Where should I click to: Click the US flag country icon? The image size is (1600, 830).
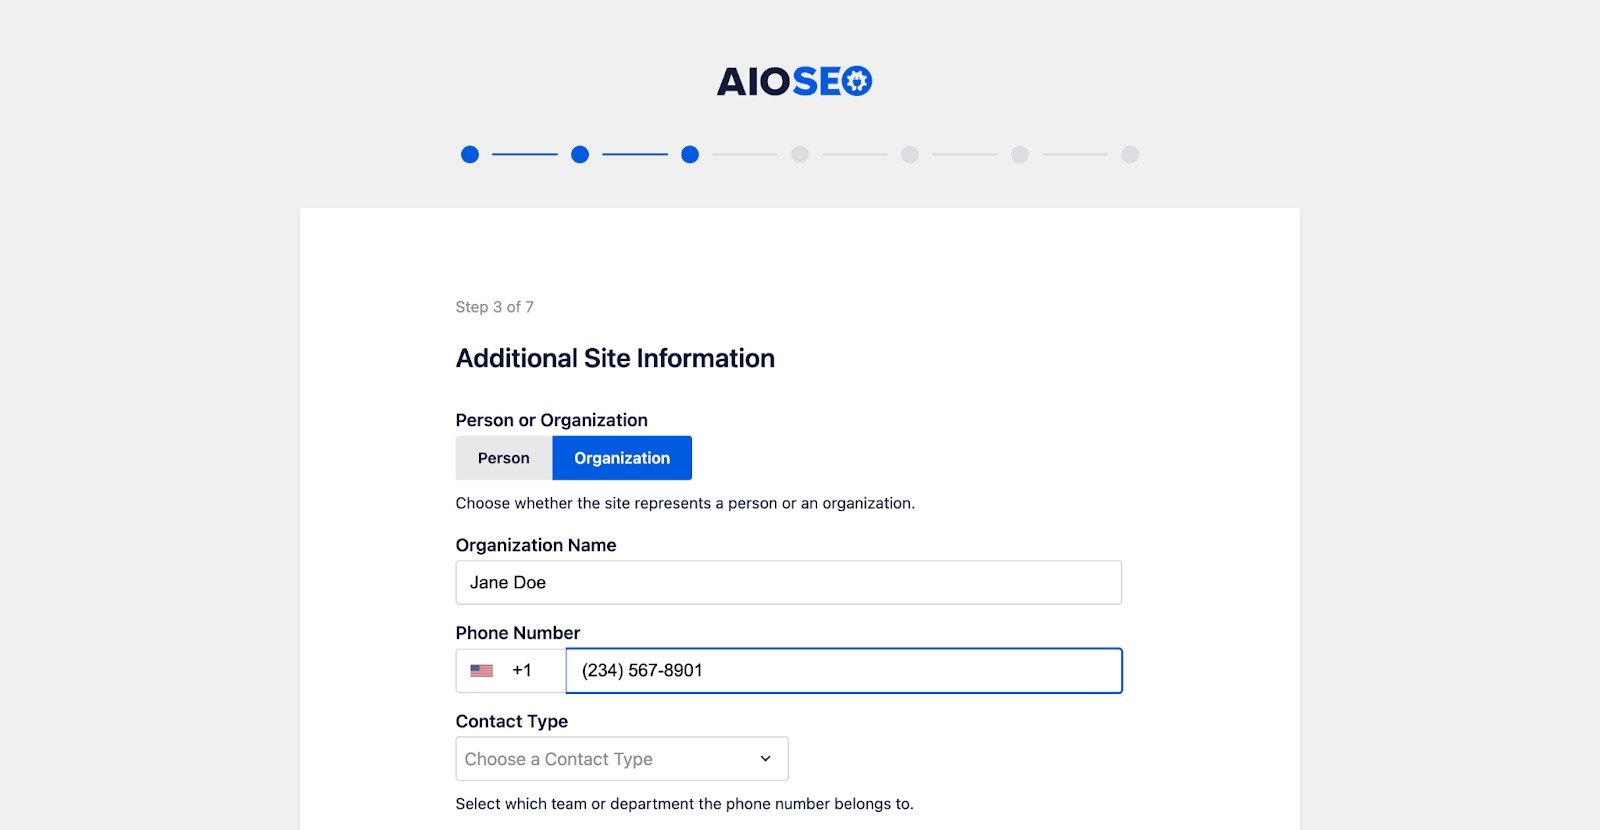482,671
